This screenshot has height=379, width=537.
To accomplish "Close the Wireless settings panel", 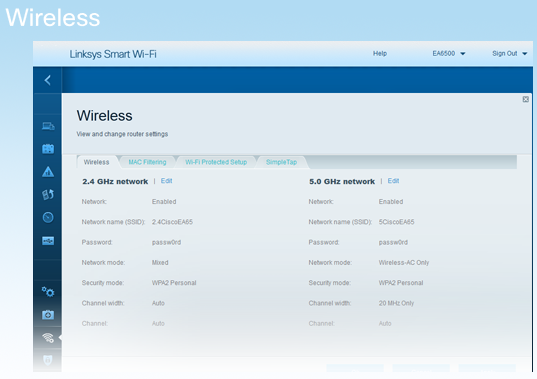I will (526, 99).
